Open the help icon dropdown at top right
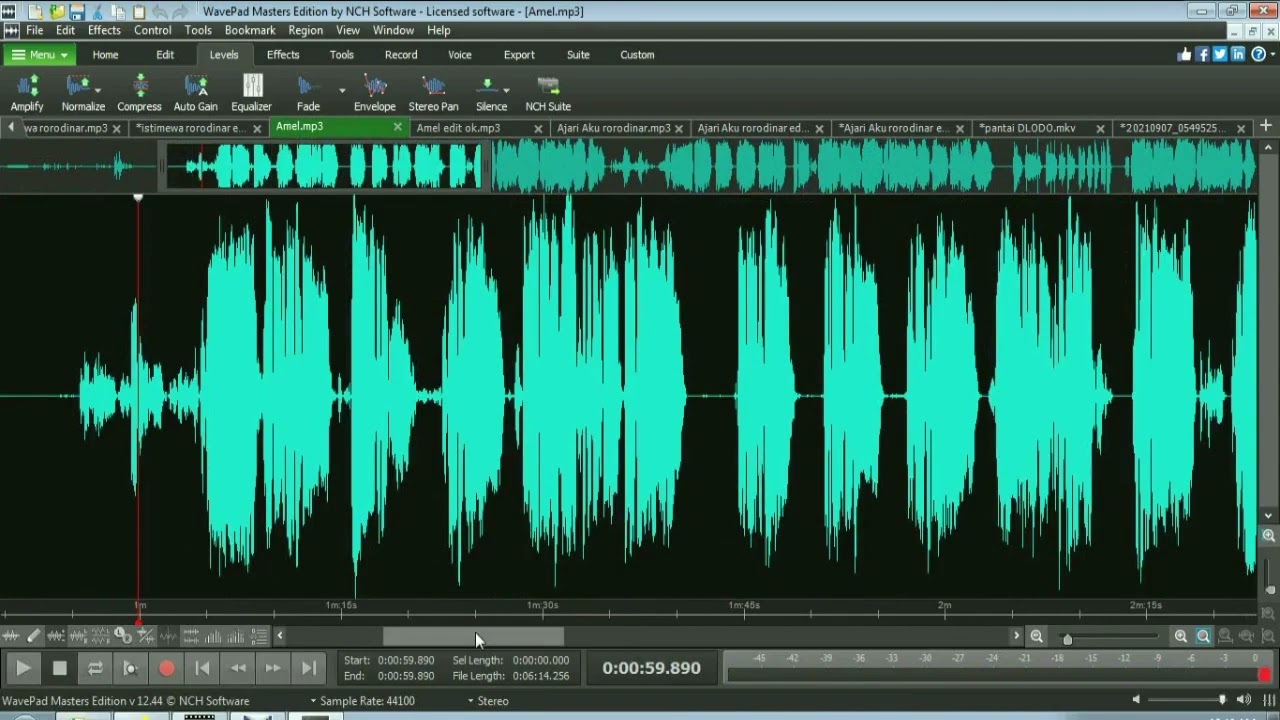1280x720 pixels. (x=1262, y=55)
